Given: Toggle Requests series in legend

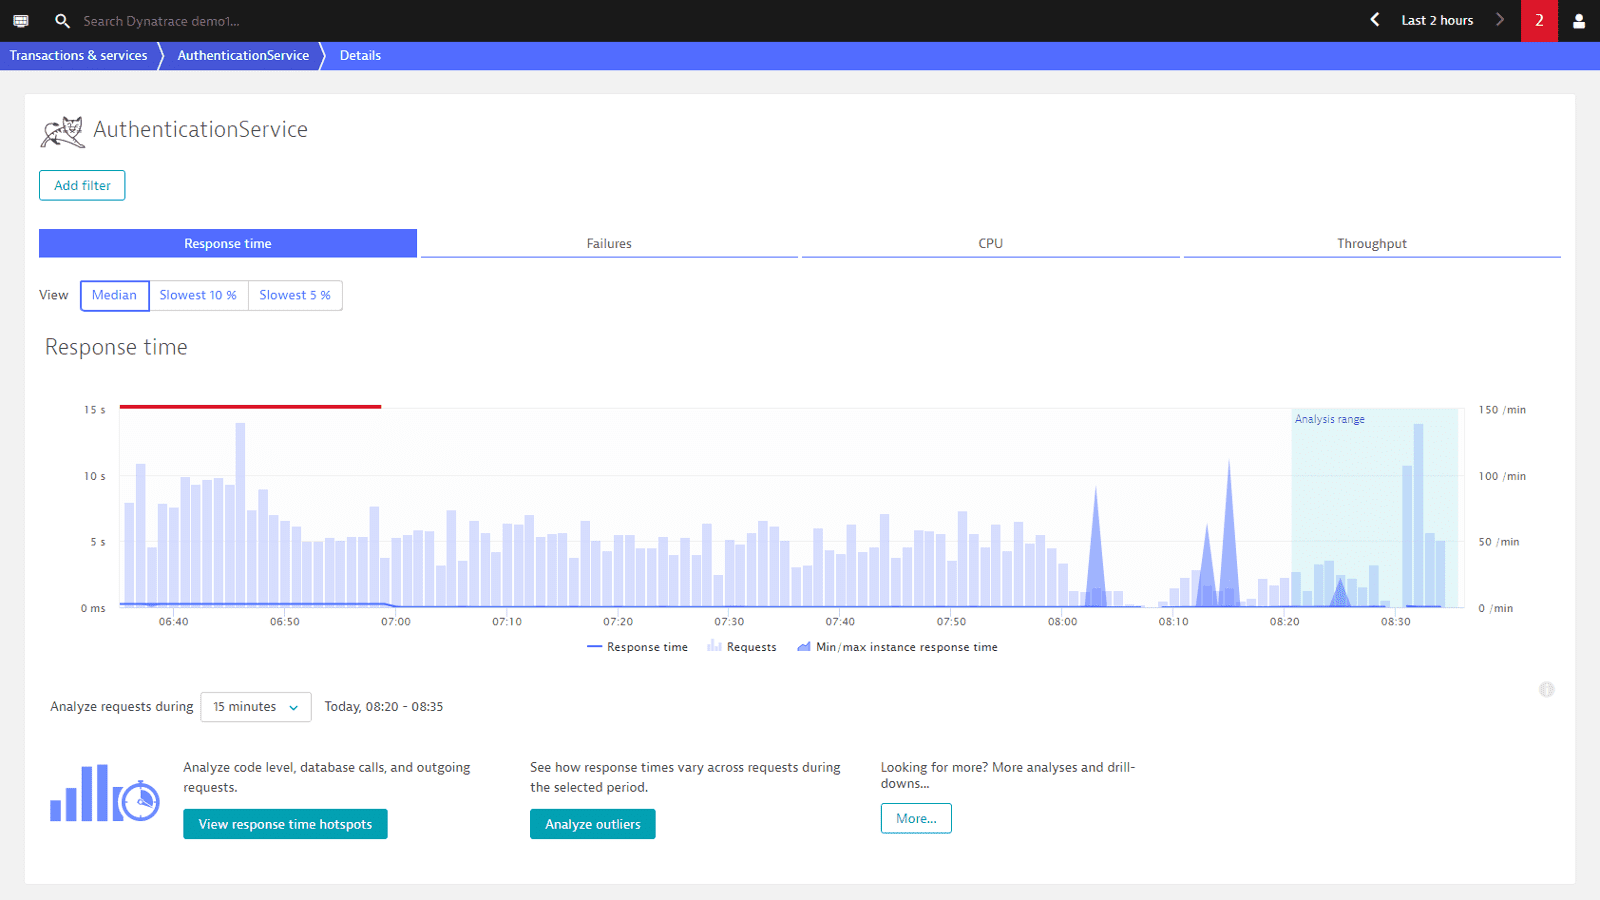Looking at the screenshot, I should pos(741,647).
